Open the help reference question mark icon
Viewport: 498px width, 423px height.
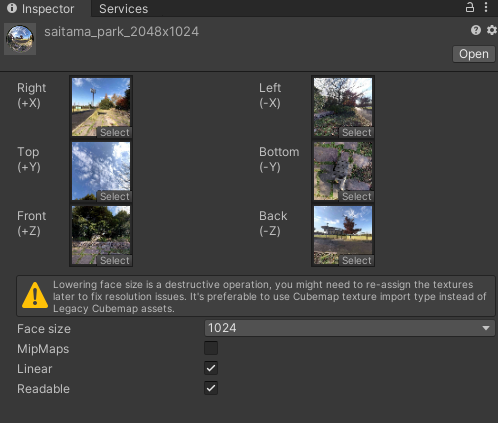(x=476, y=30)
